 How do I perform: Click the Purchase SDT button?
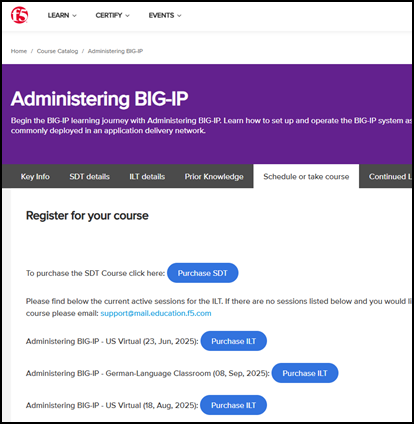pyautogui.click(x=203, y=273)
